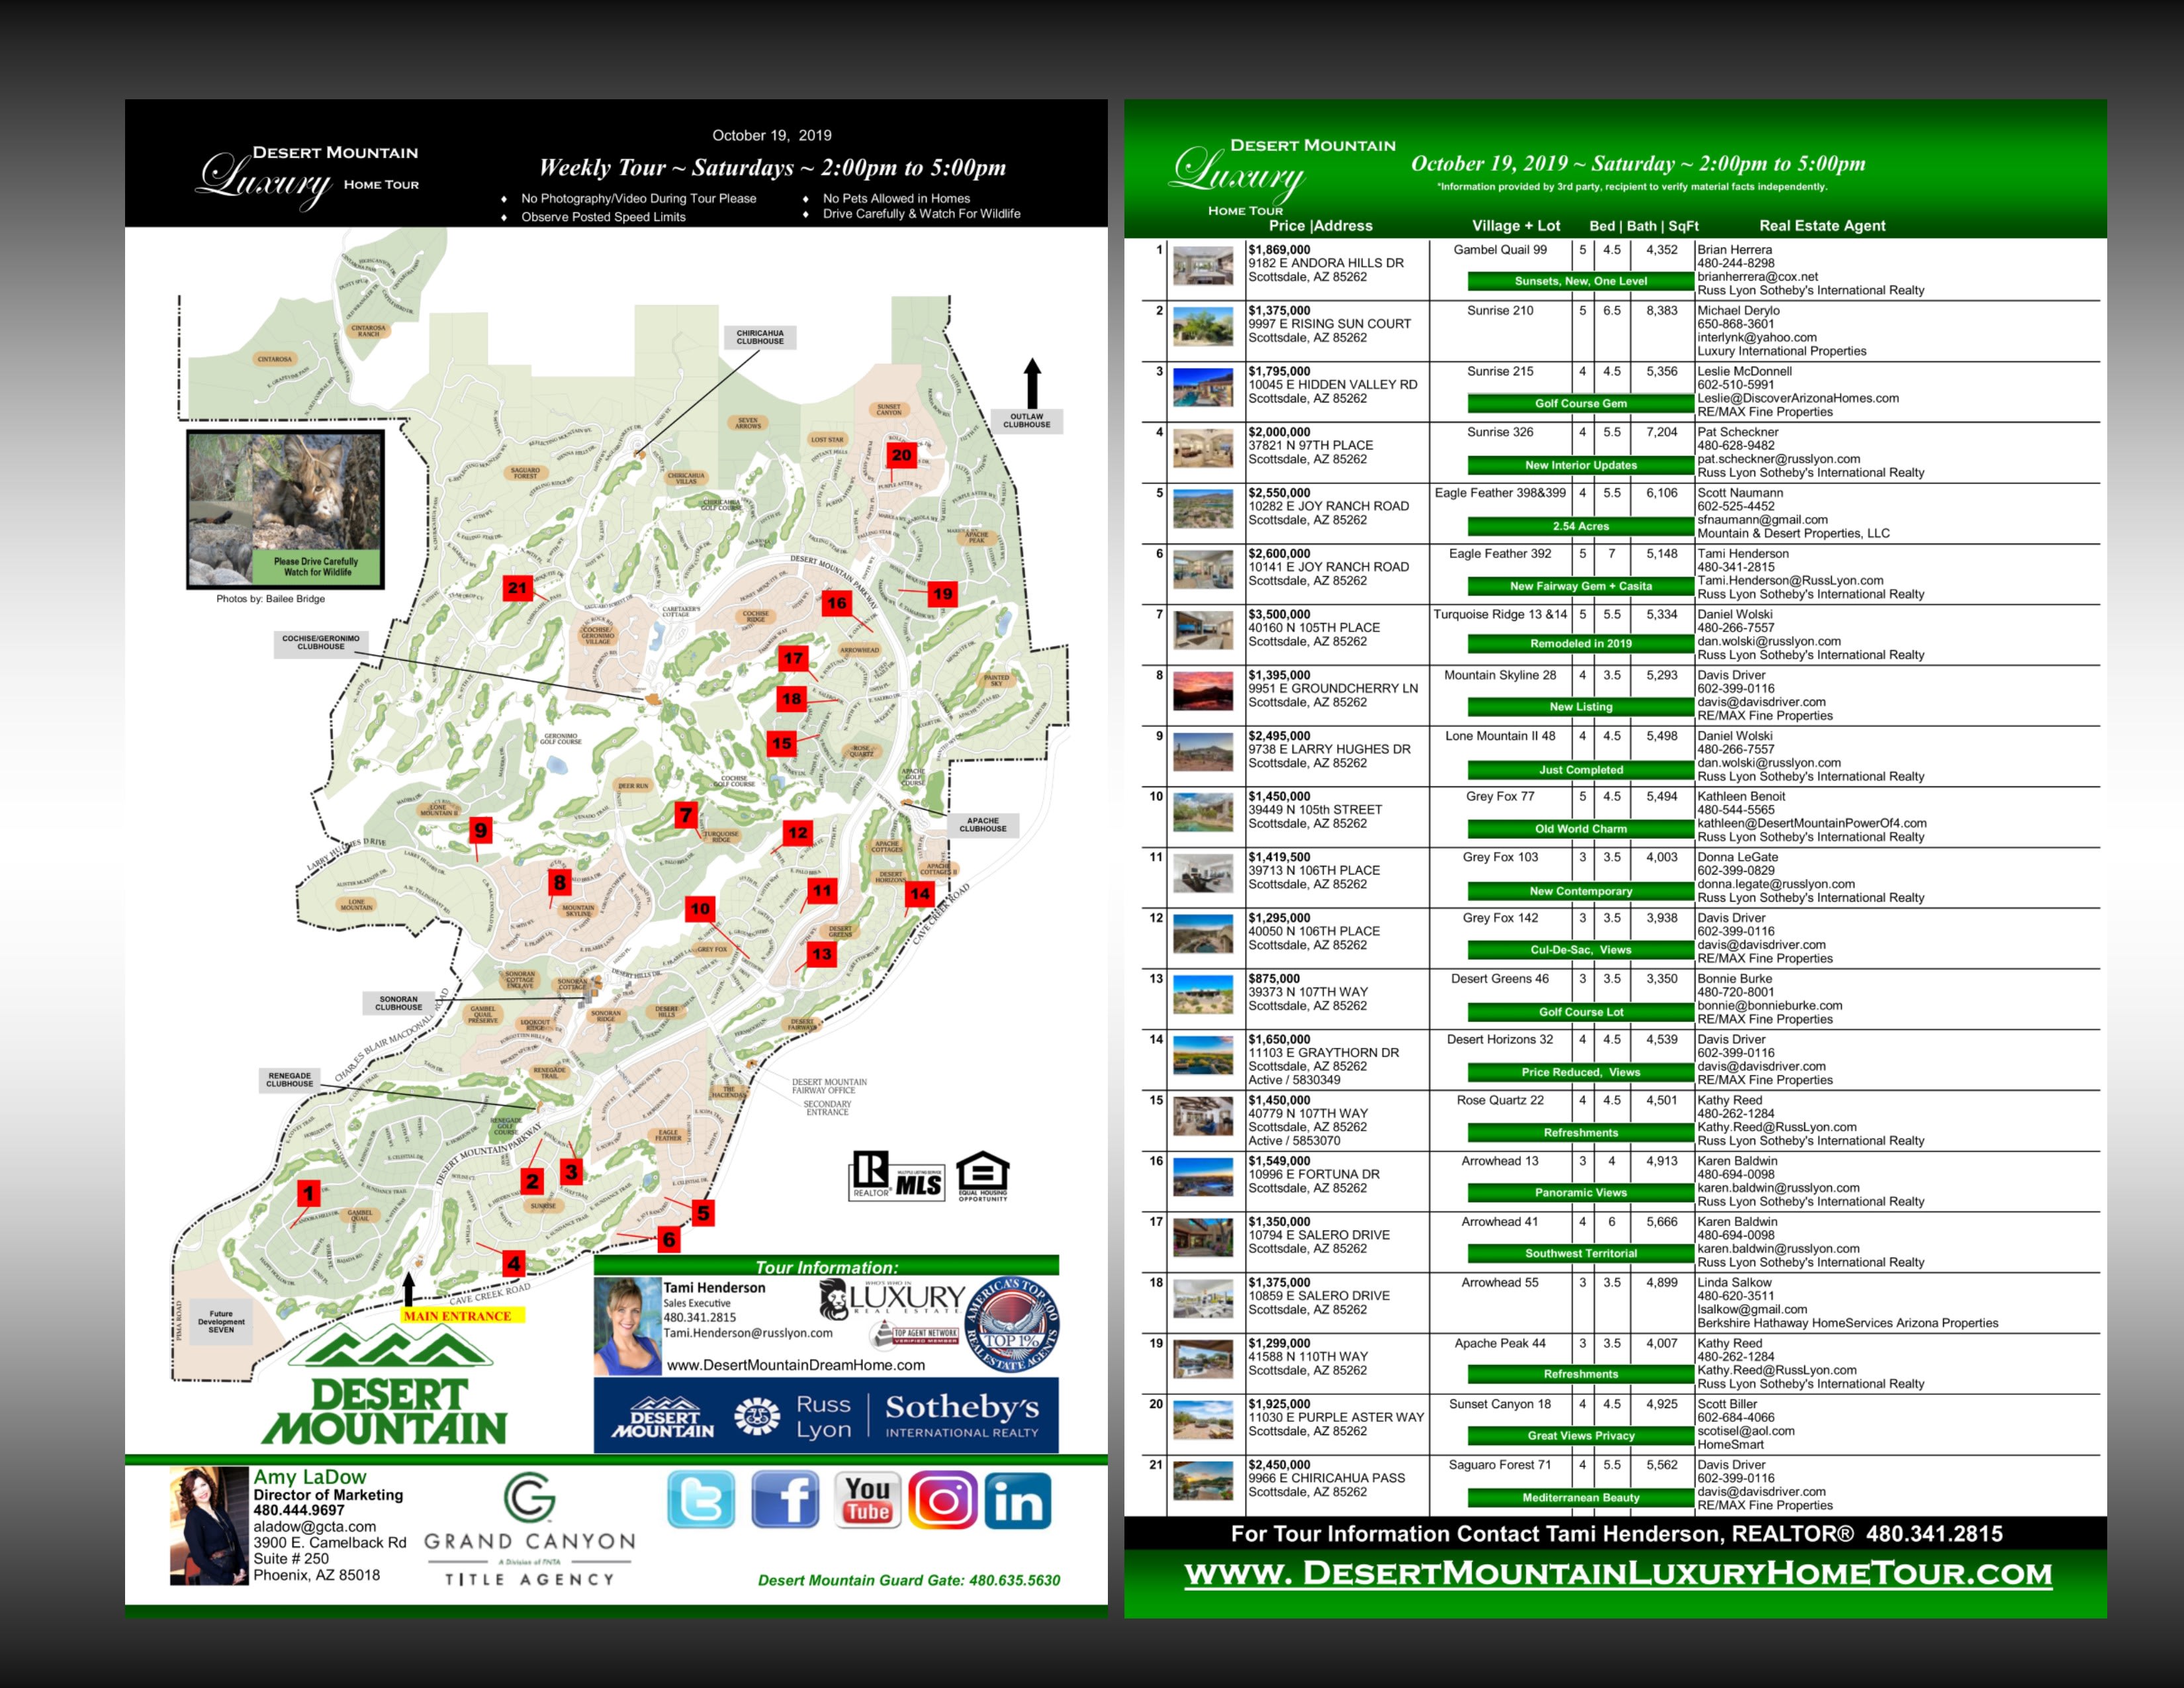Viewport: 2184px width, 1688px height.
Task: Open listing photo for 11103 E Graythorn Dr
Action: (1203, 1056)
